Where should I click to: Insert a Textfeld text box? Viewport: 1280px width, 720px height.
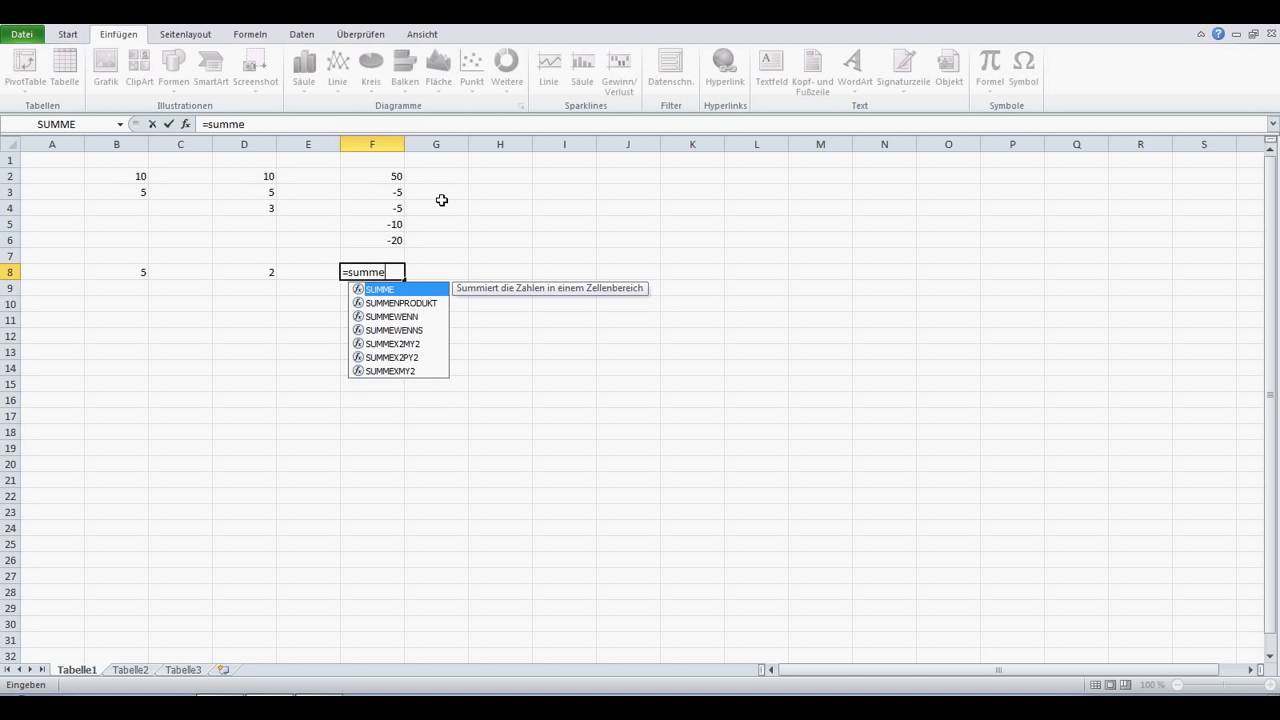pos(771,69)
